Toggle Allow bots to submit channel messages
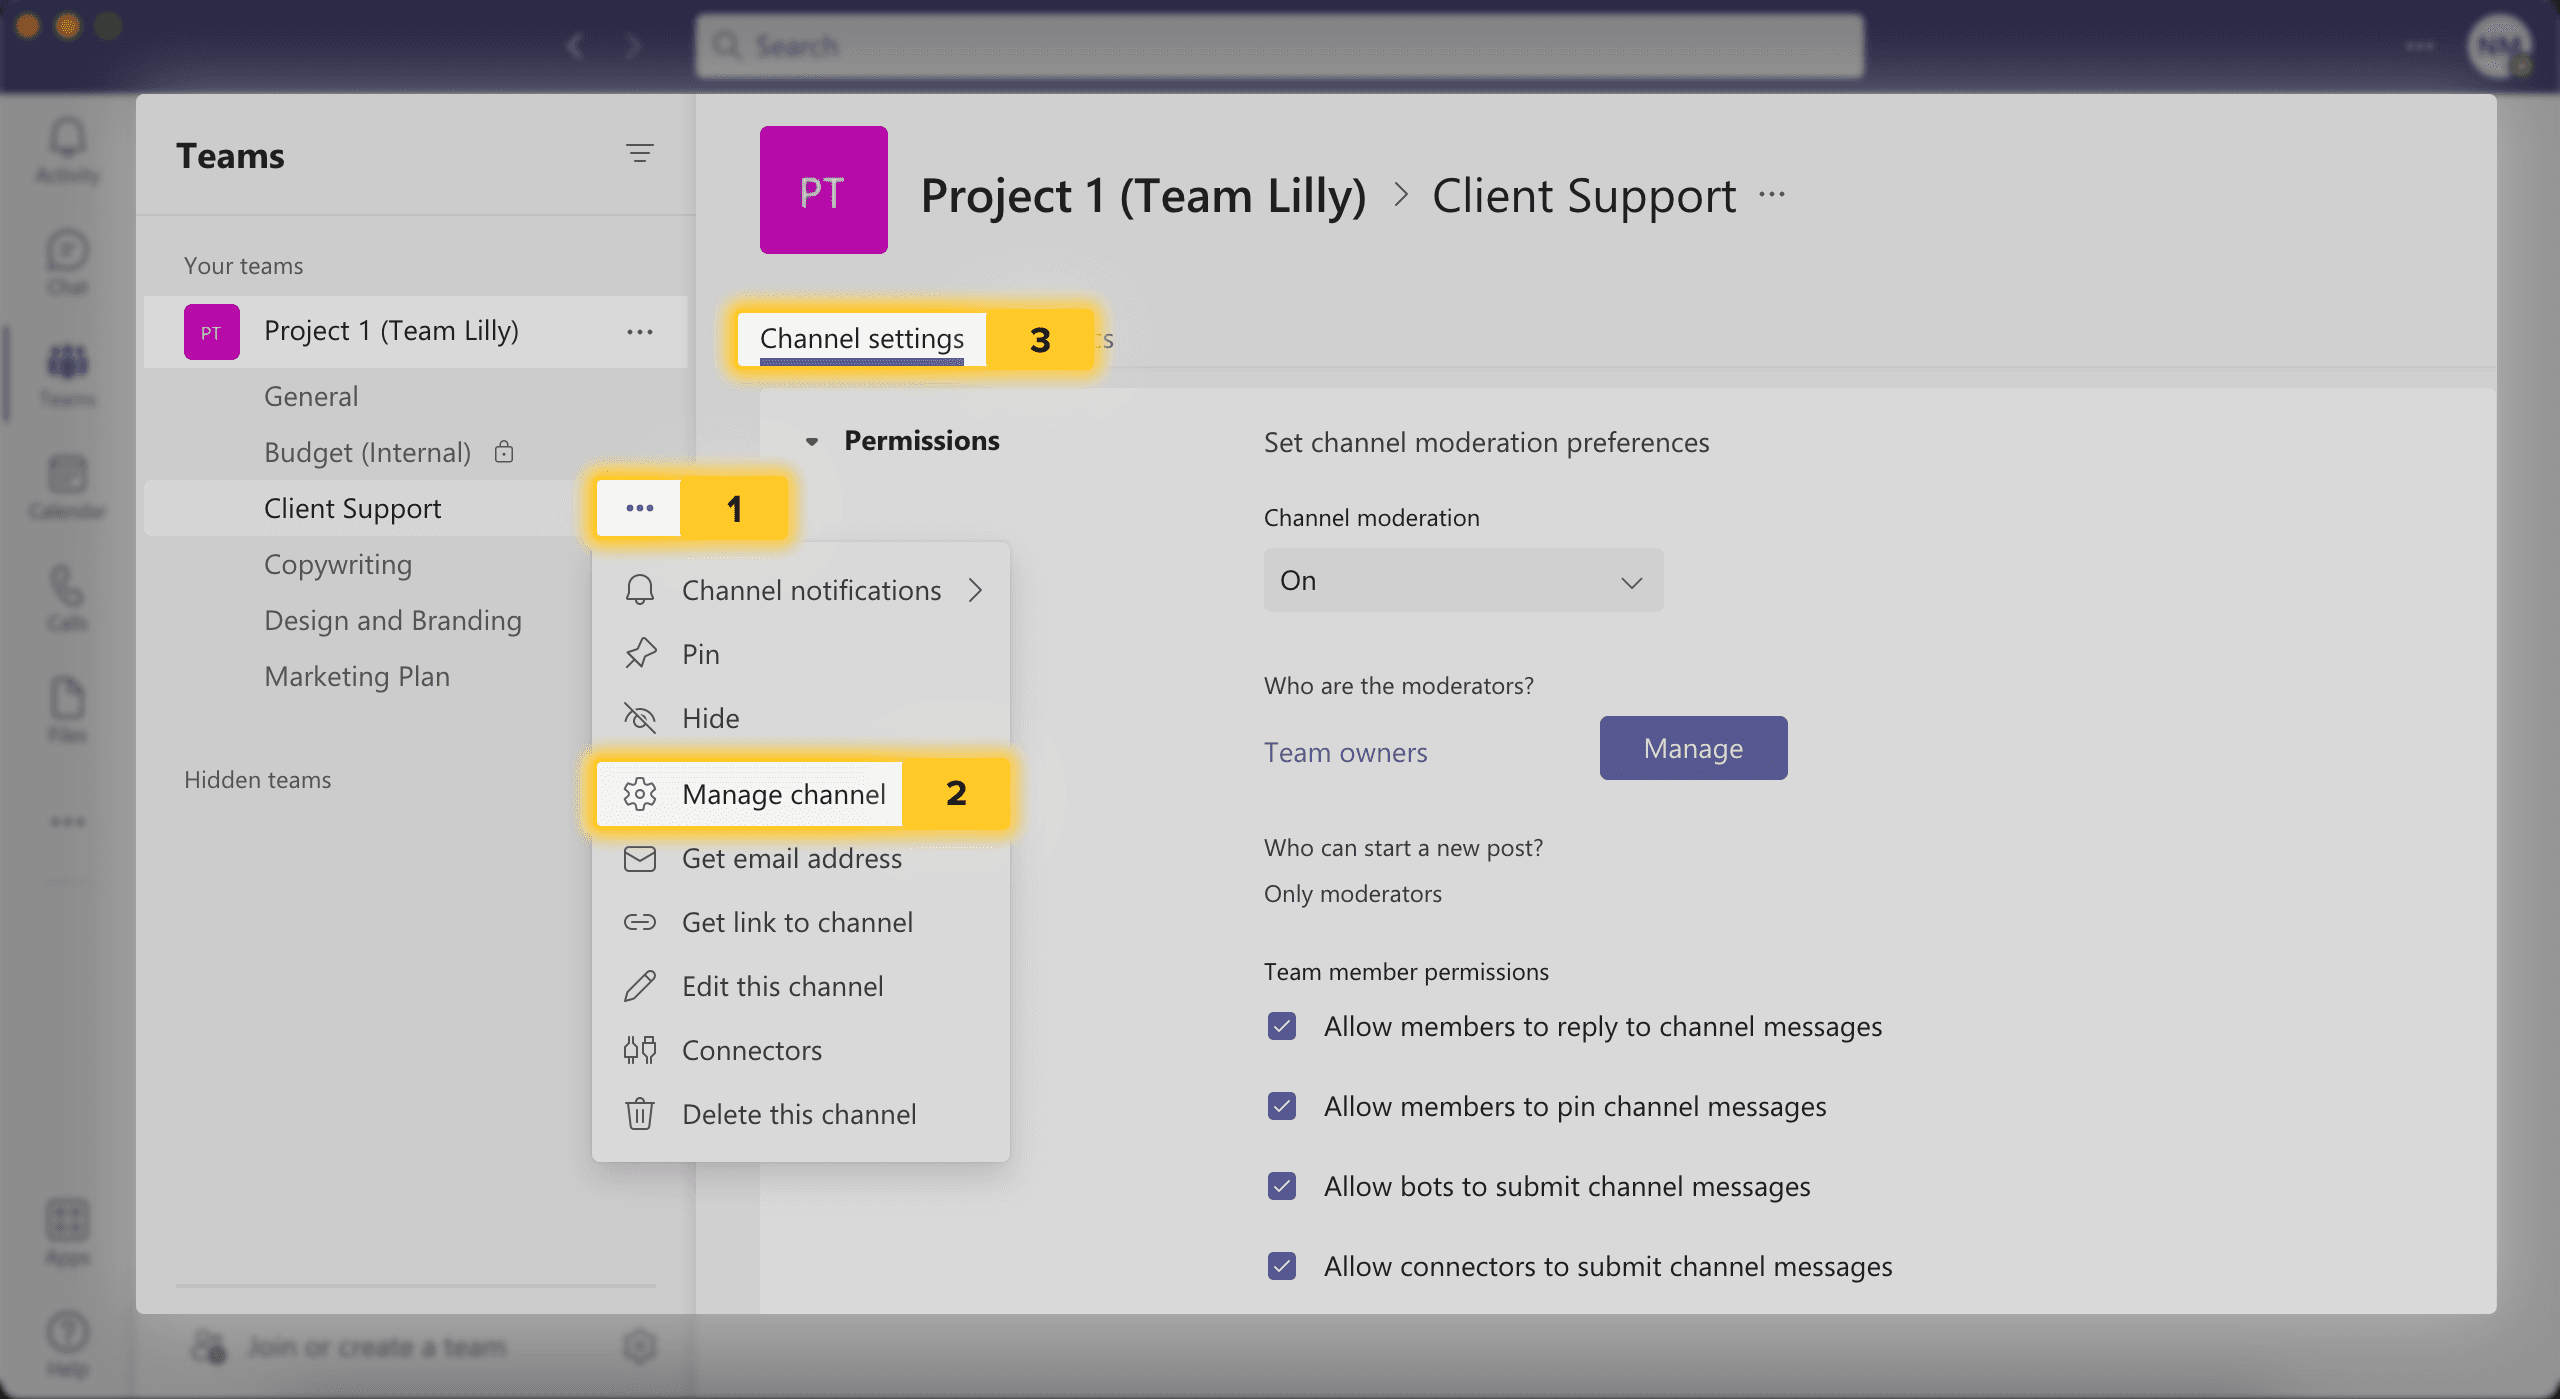This screenshot has width=2560, height=1399. point(1282,1185)
